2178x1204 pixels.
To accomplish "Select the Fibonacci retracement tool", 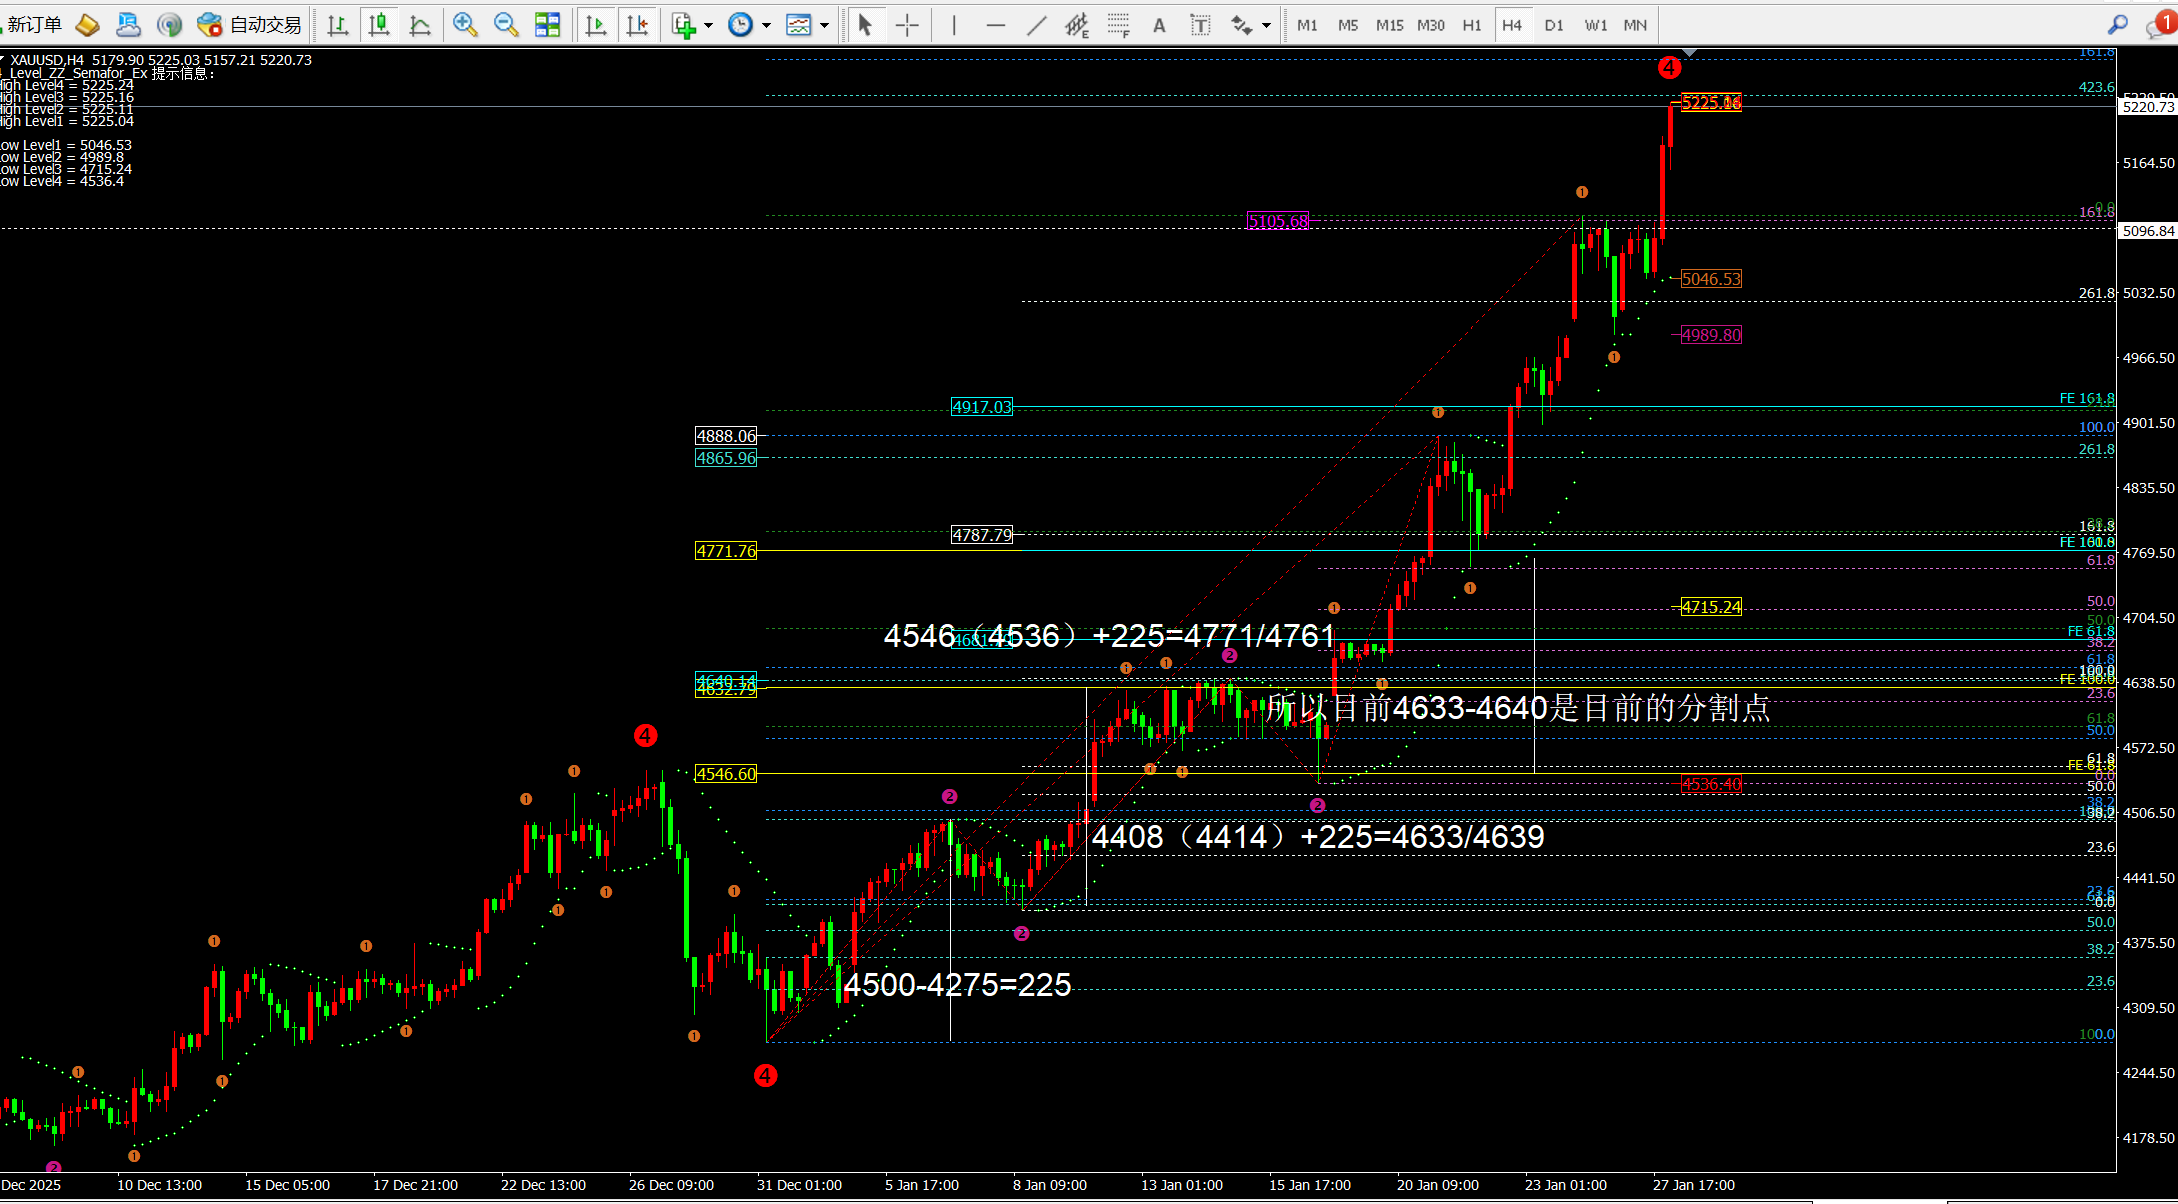I will [x=1118, y=25].
